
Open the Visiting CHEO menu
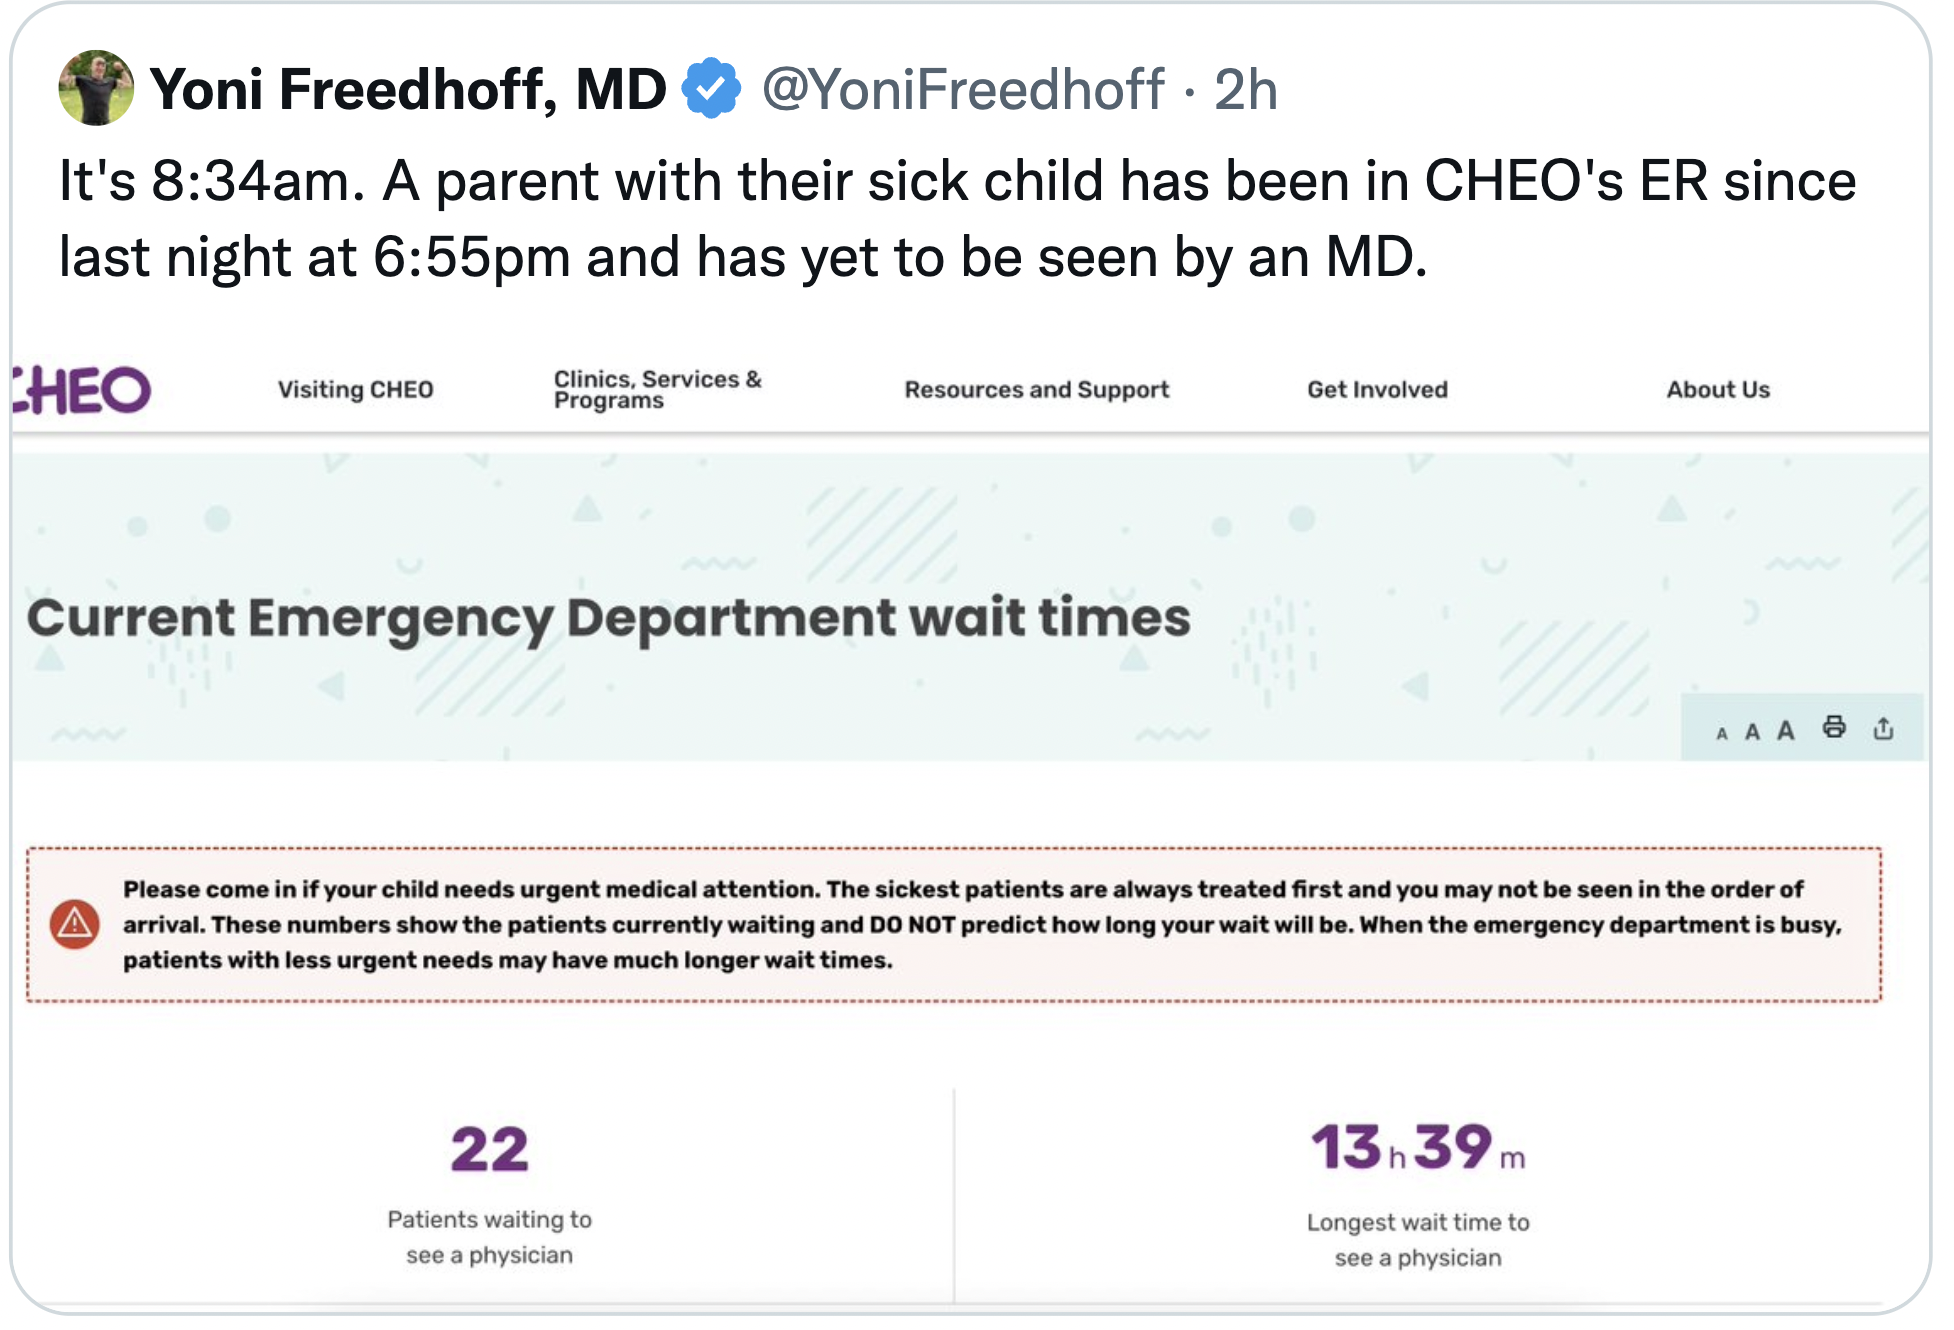[x=355, y=390]
